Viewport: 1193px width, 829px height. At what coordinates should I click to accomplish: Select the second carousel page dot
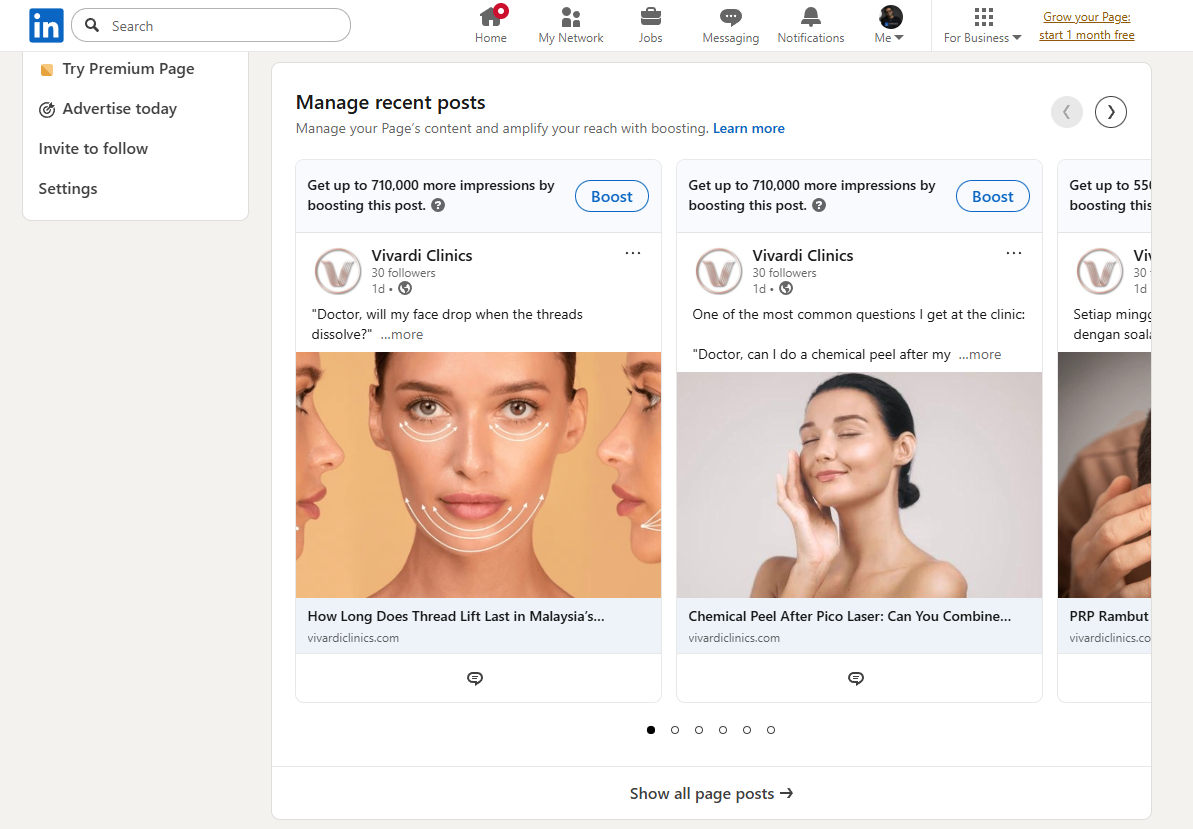[x=675, y=730]
